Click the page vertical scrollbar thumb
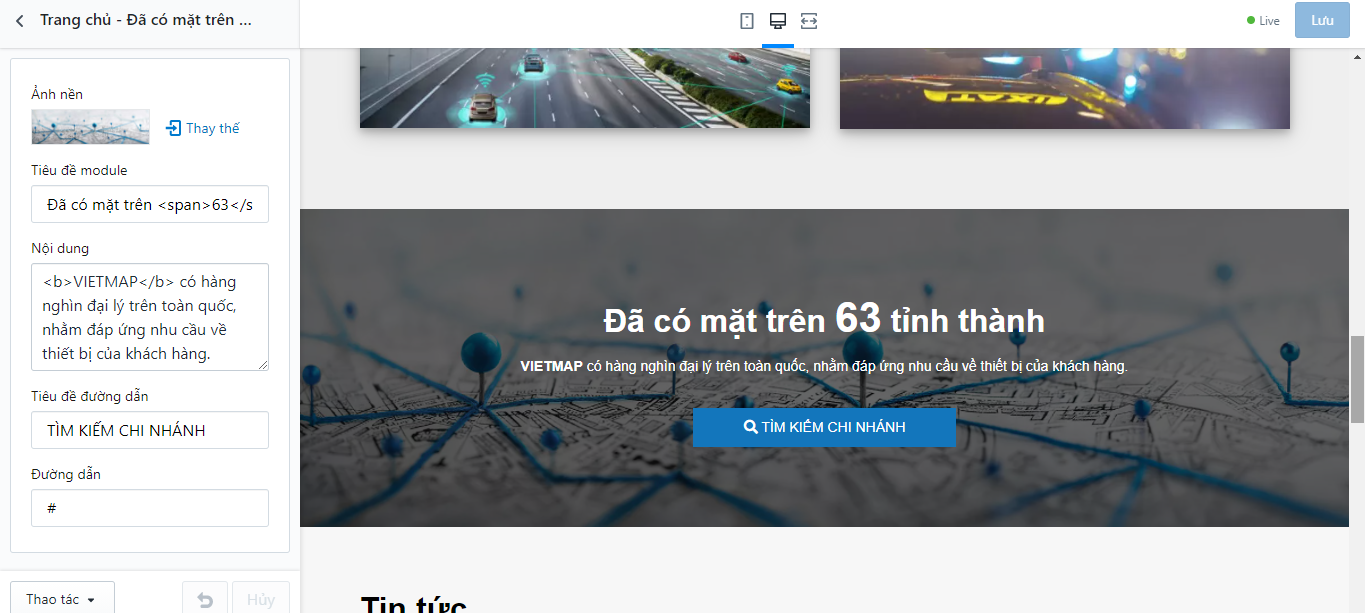The image size is (1365, 613). point(1357,379)
